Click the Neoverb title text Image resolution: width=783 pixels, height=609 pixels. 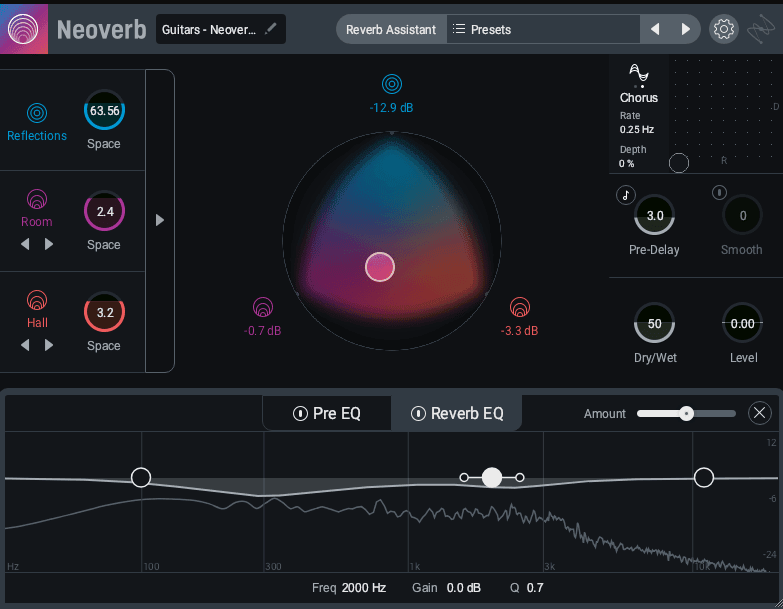(x=101, y=29)
